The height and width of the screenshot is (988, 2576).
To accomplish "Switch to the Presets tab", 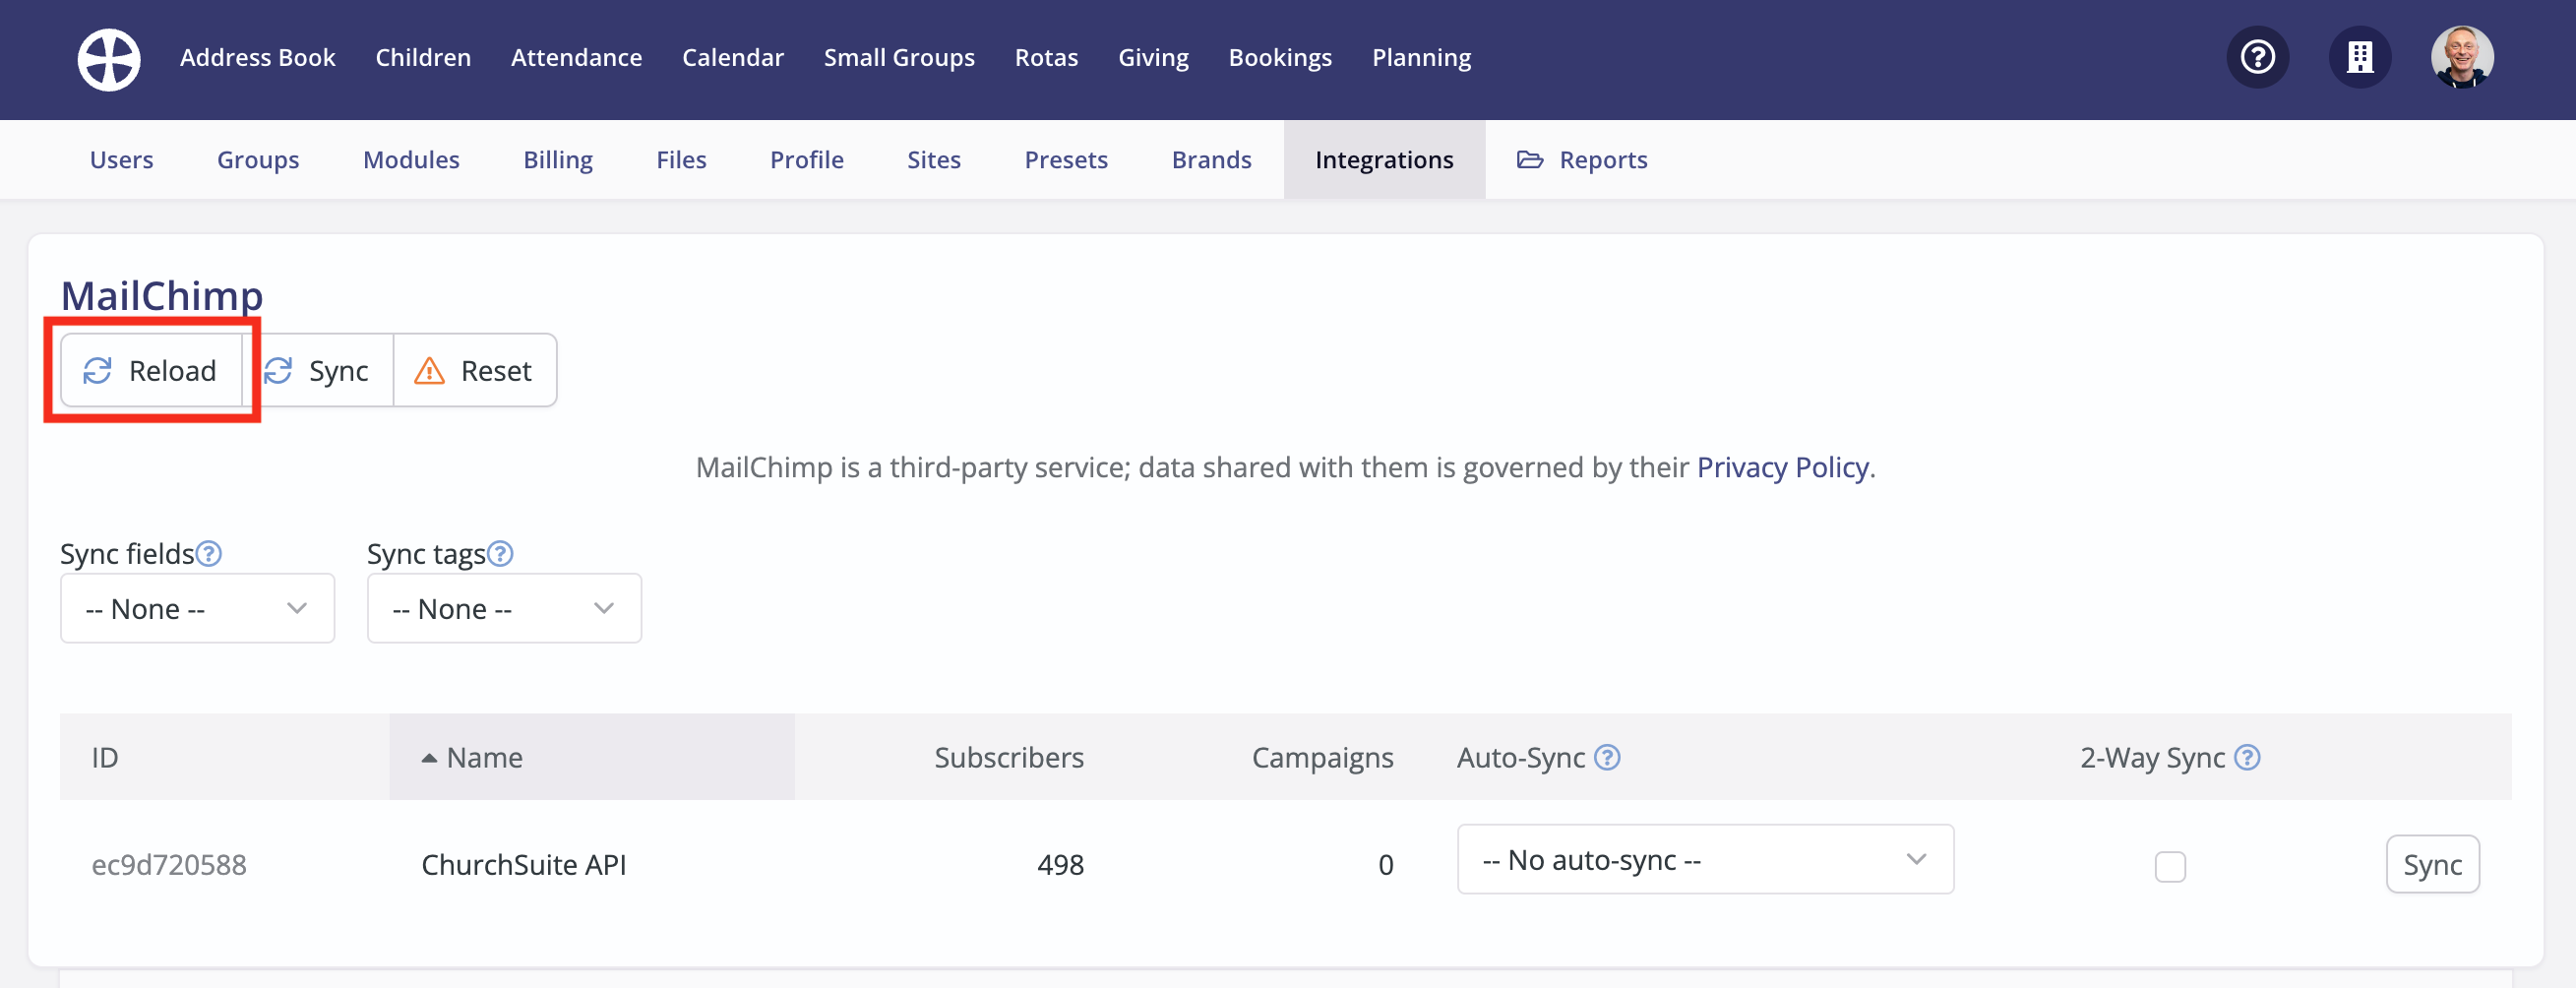I will point(1066,159).
